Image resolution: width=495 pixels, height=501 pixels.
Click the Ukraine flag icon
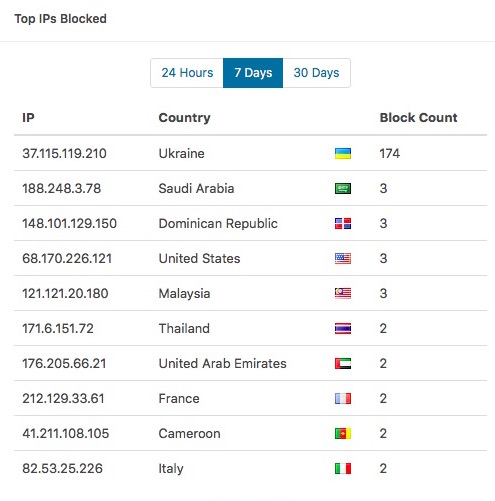tap(343, 154)
